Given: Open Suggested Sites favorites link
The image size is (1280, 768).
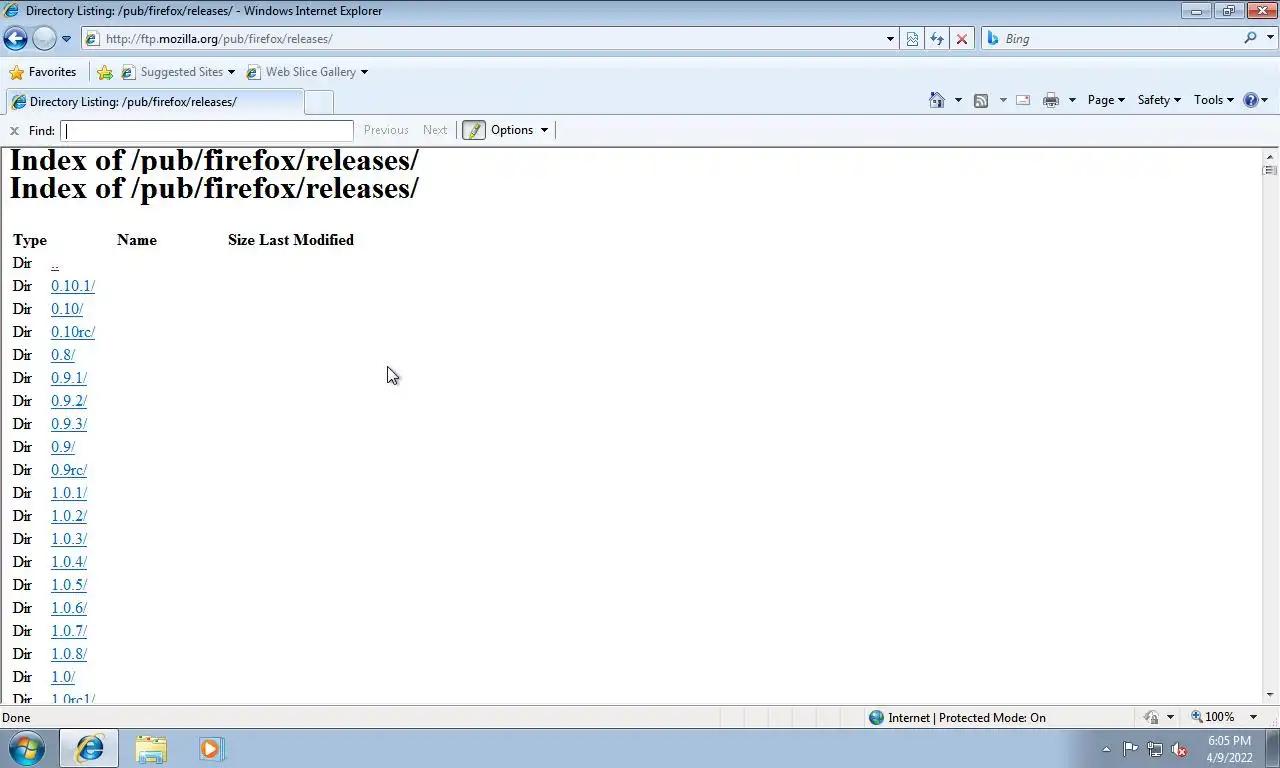Looking at the screenshot, I should click(177, 72).
